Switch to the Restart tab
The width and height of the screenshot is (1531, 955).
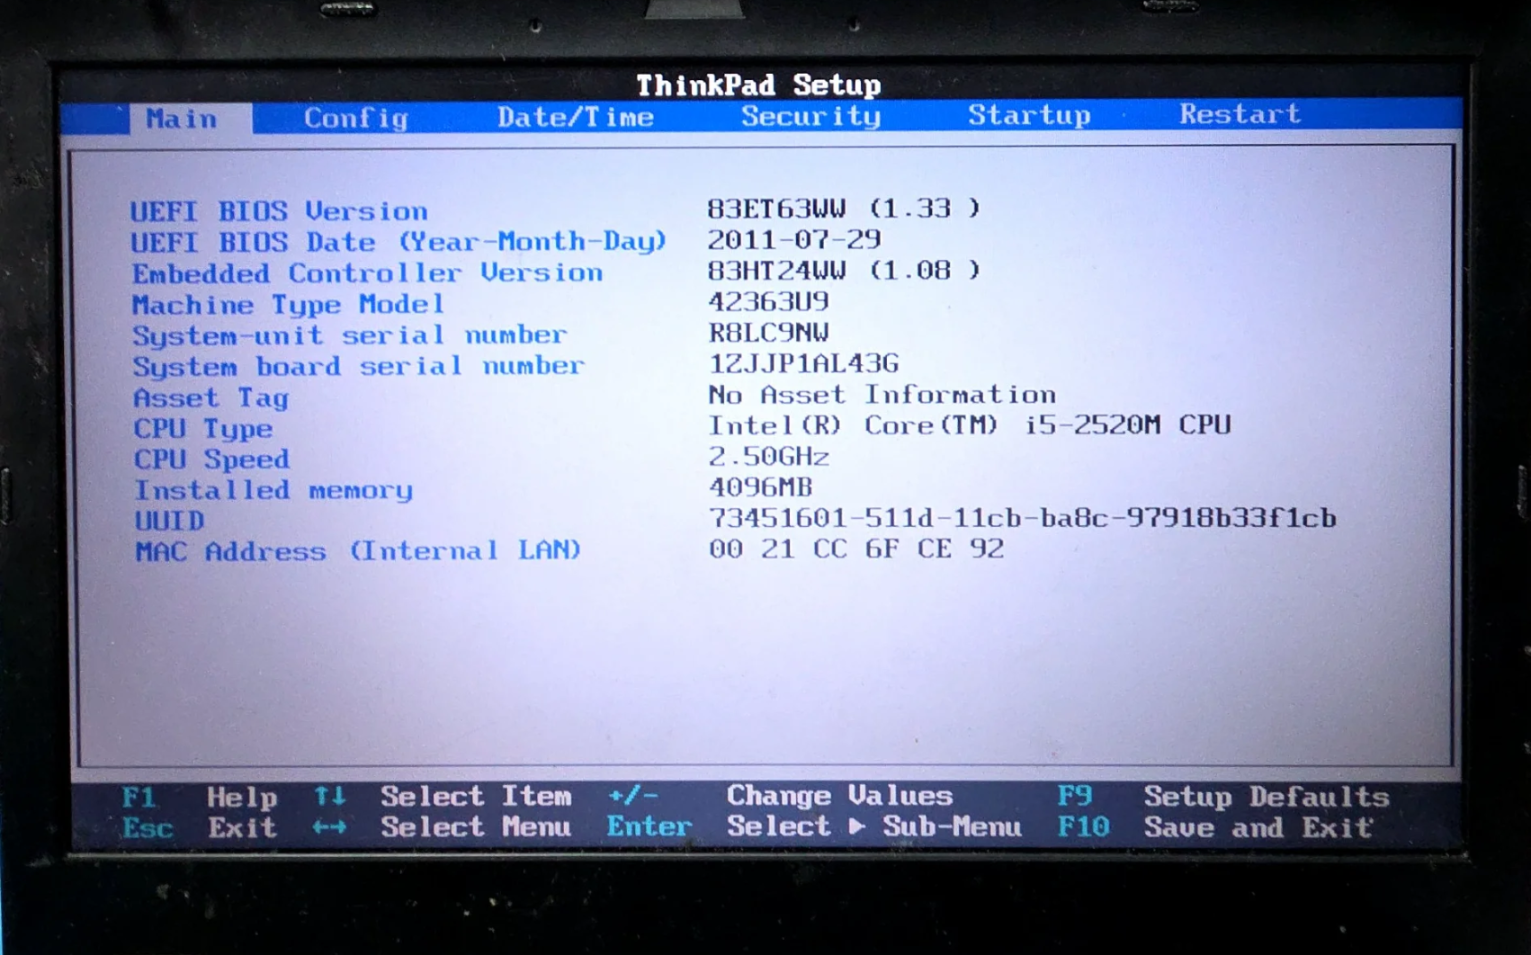1240,114
